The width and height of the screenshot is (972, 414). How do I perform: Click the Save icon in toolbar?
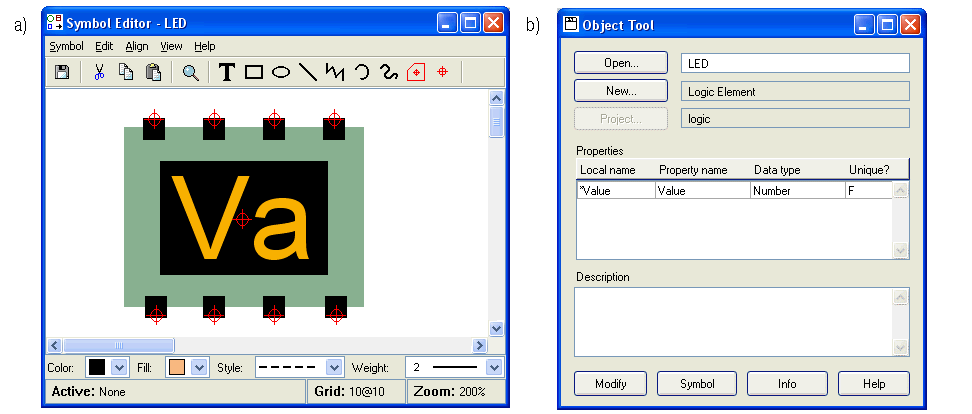(x=62, y=72)
